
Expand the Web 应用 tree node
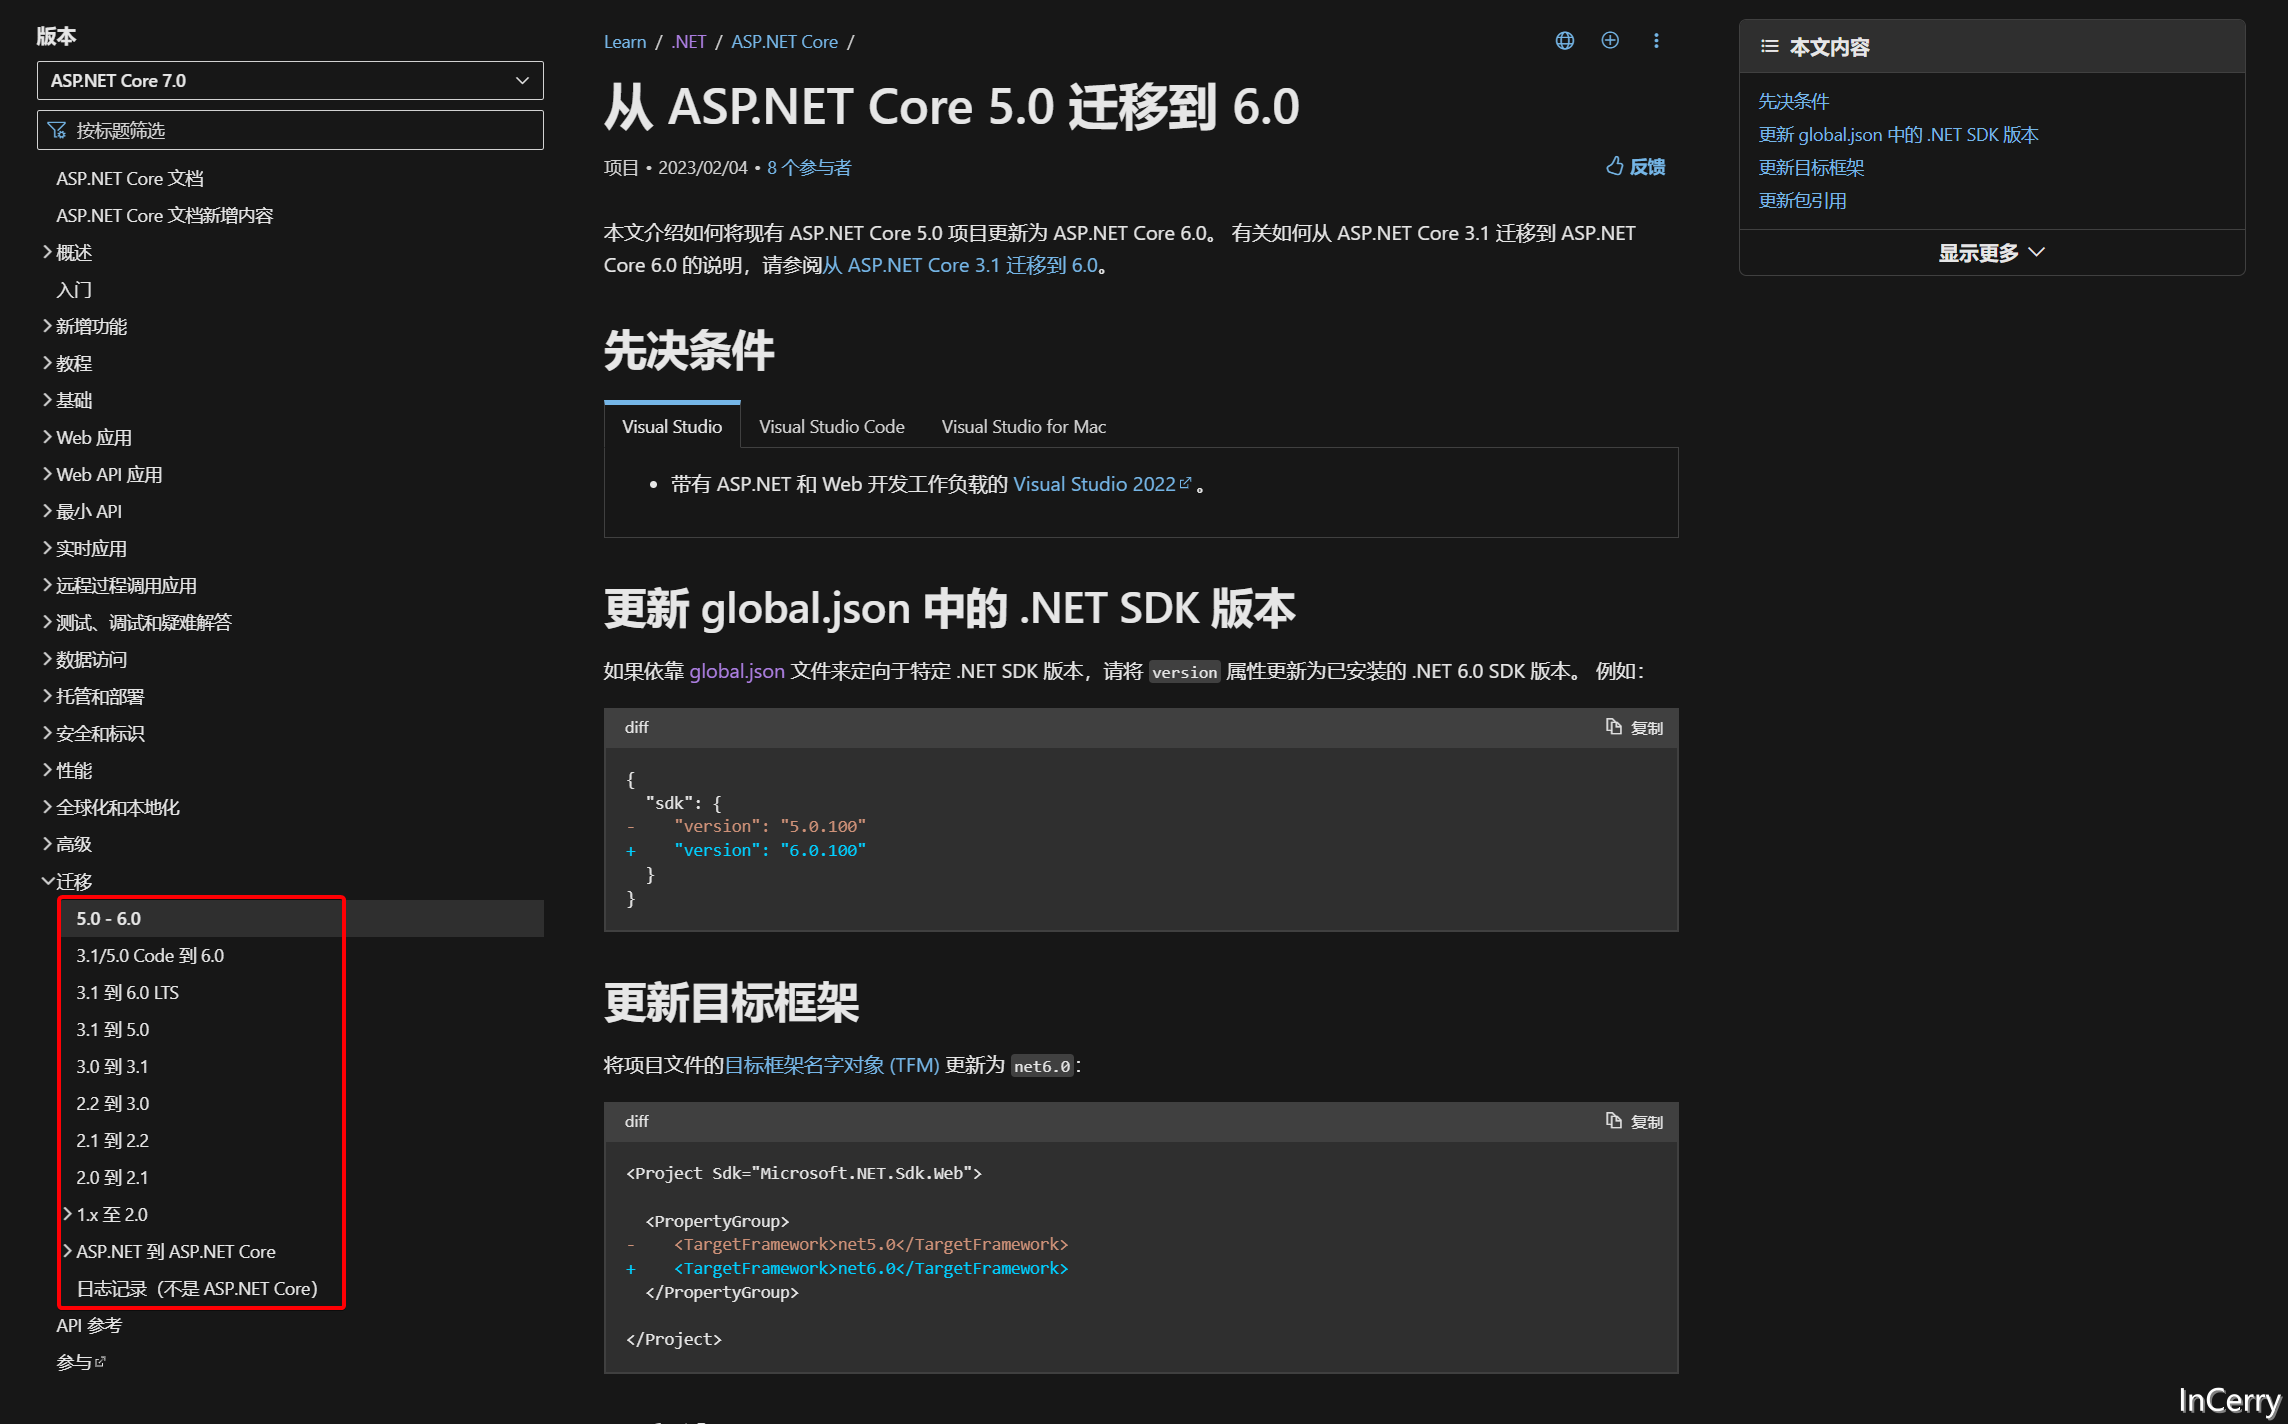tap(47, 437)
